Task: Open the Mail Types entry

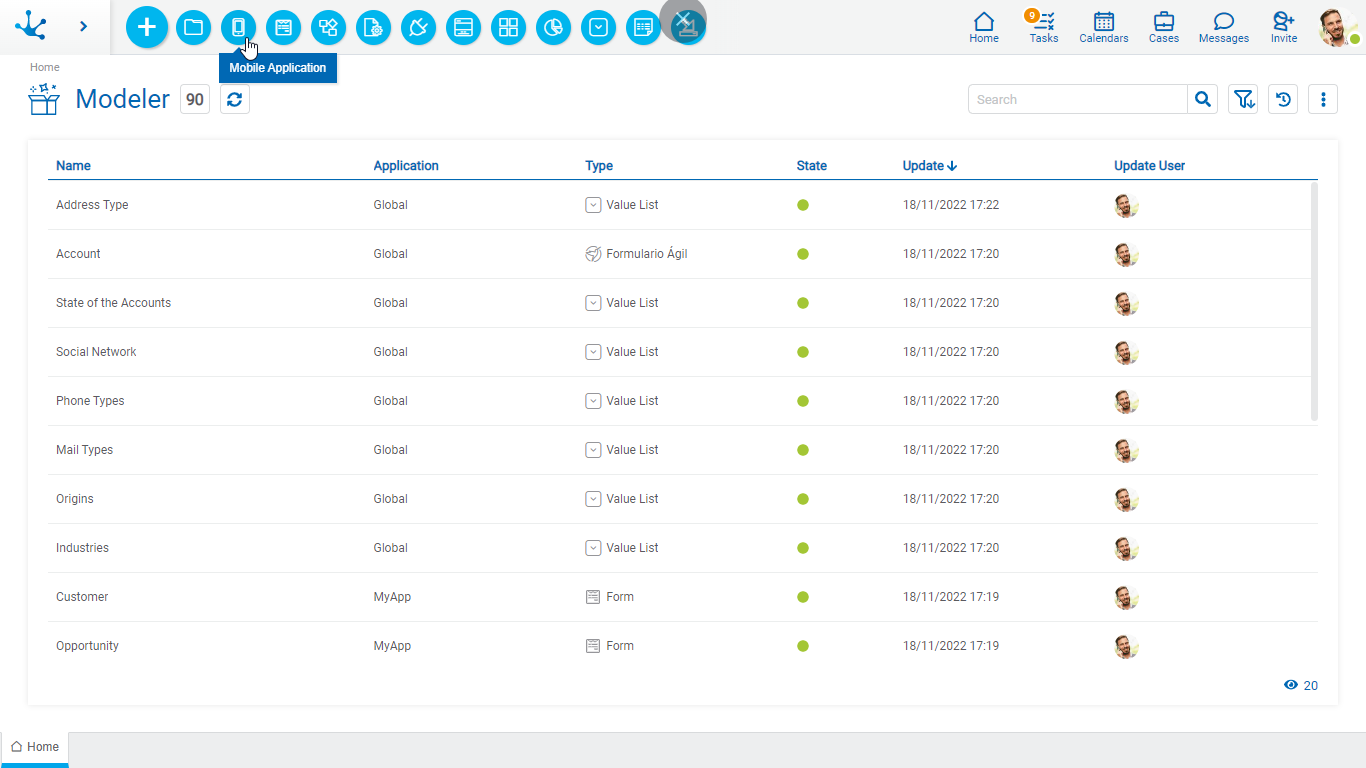Action: point(84,450)
